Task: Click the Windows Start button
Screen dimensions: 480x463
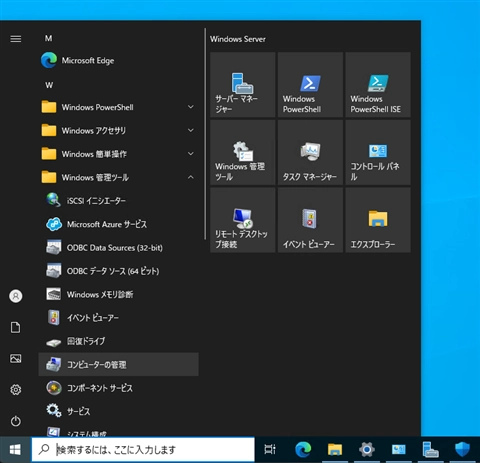Action: click(15, 450)
